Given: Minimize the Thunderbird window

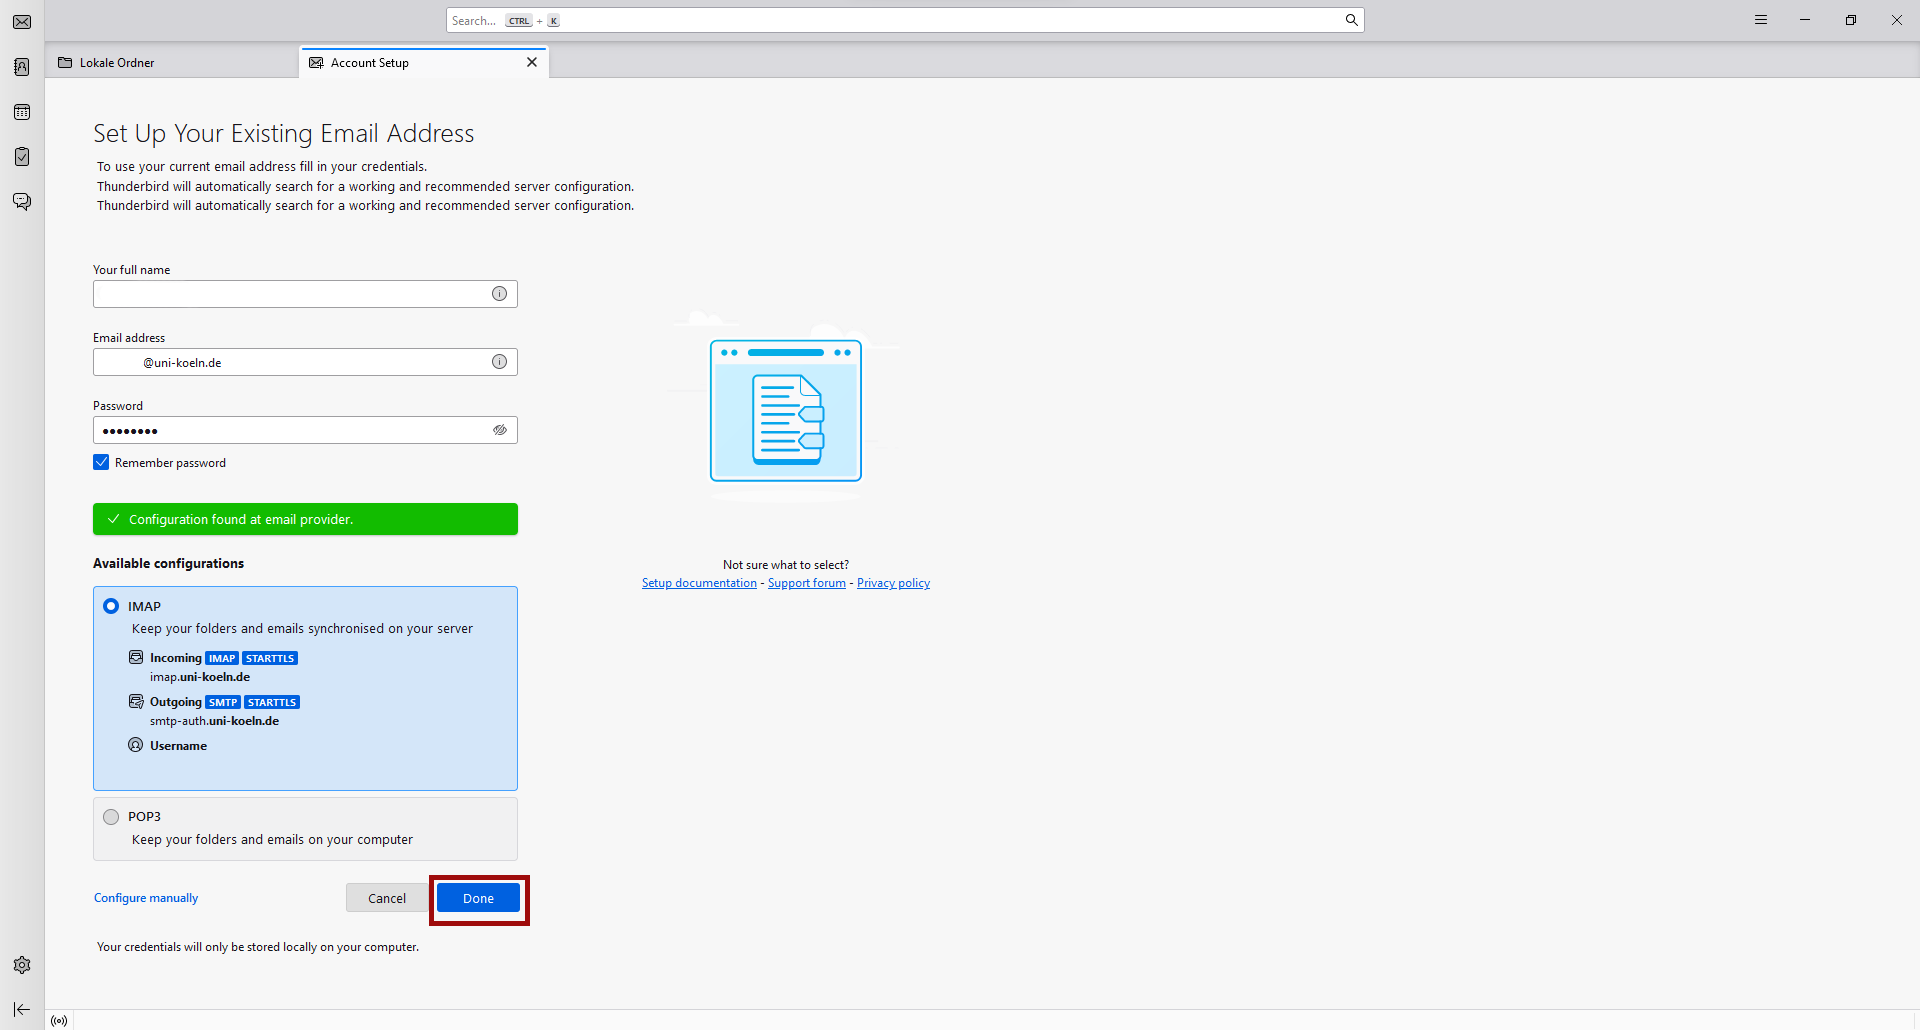Looking at the screenshot, I should point(1805,20).
